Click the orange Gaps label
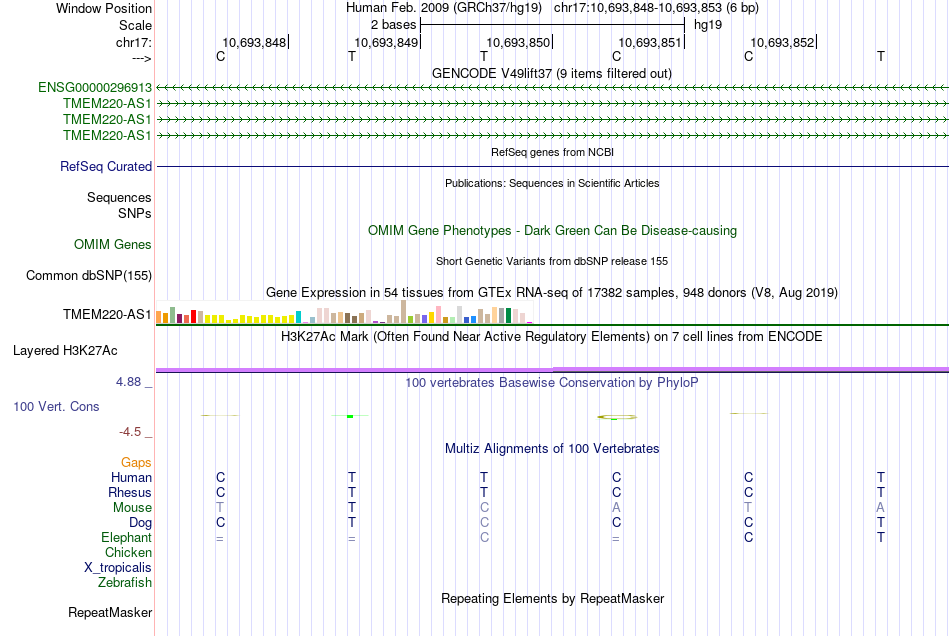The image size is (950, 636). click(x=136, y=462)
